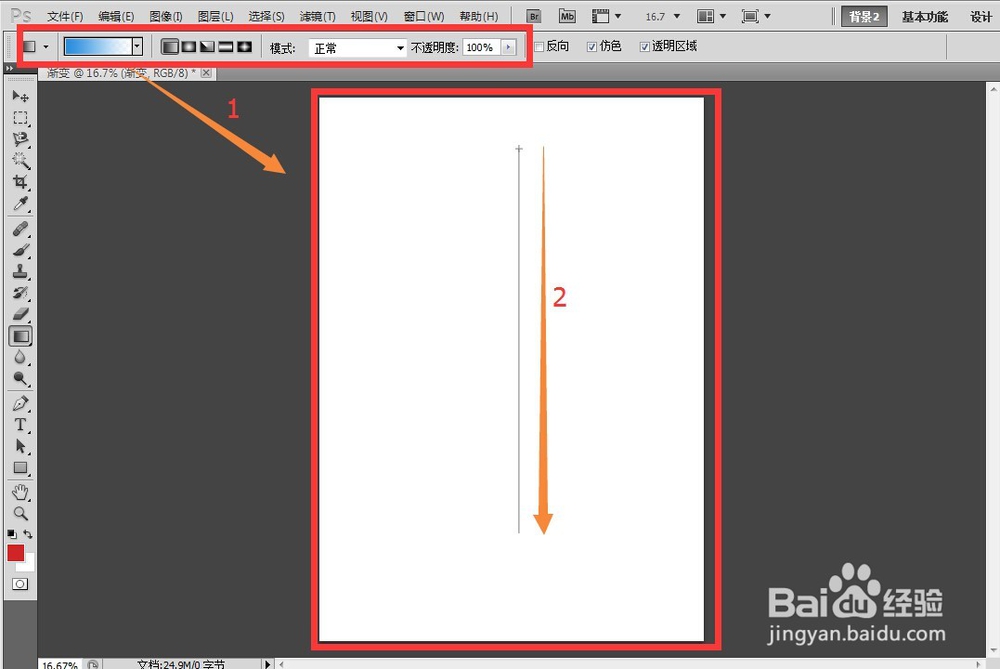Screen dimensions: 1000x669
Task: Select the Rectangular Marquee tool
Action: [x=20, y=118]
